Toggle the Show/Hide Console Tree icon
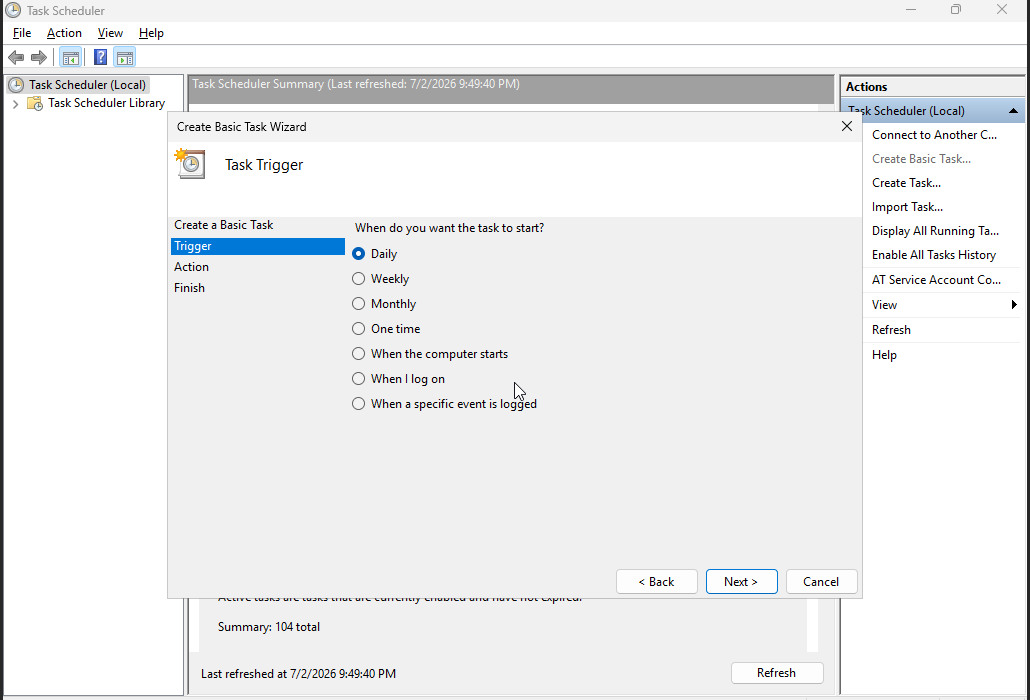The width and height of the screenshot is (1030, 700). point(71,58)
